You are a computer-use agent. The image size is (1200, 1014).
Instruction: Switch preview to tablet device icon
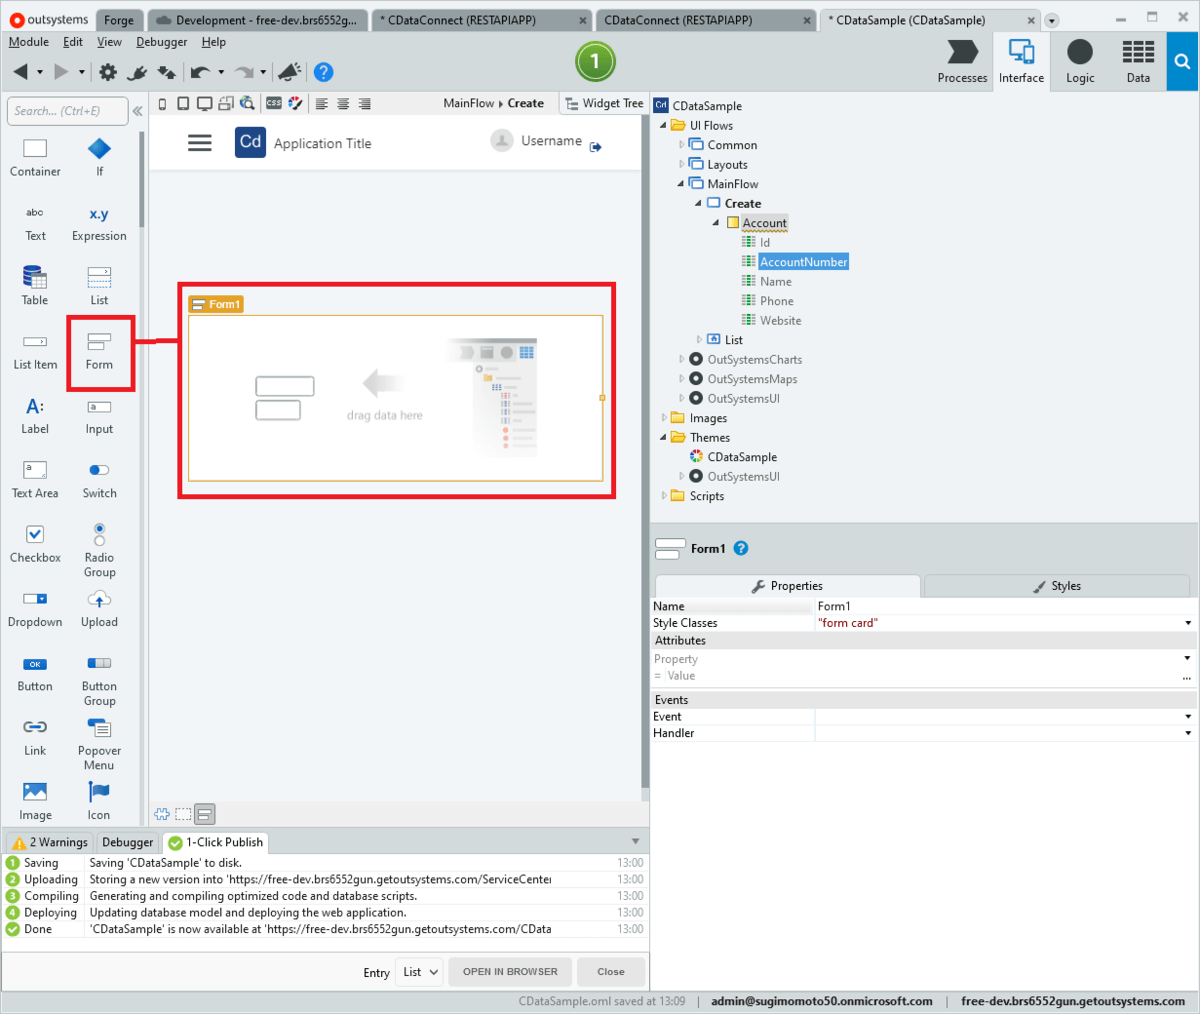click(x=183, y=103)
